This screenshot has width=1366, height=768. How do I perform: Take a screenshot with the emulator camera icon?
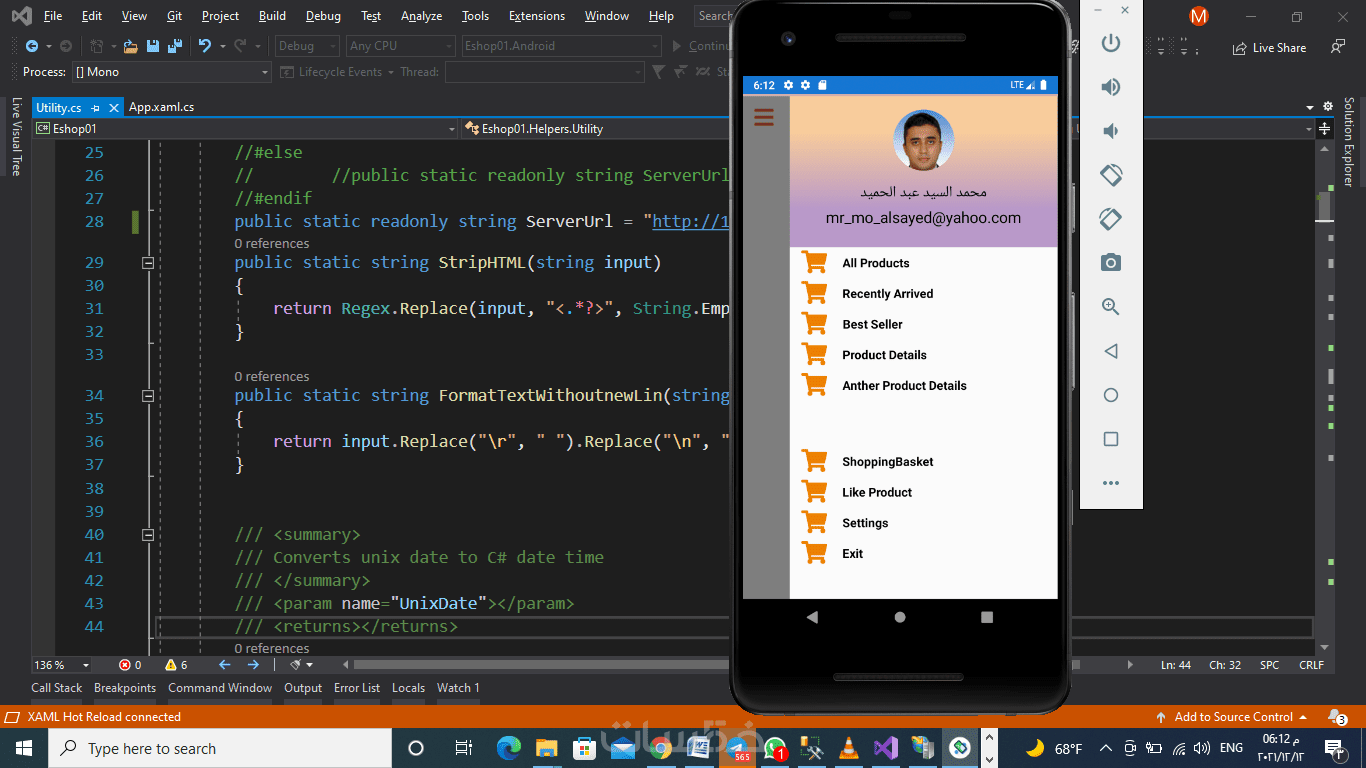pyautogui.click(x=1110, y=263)
